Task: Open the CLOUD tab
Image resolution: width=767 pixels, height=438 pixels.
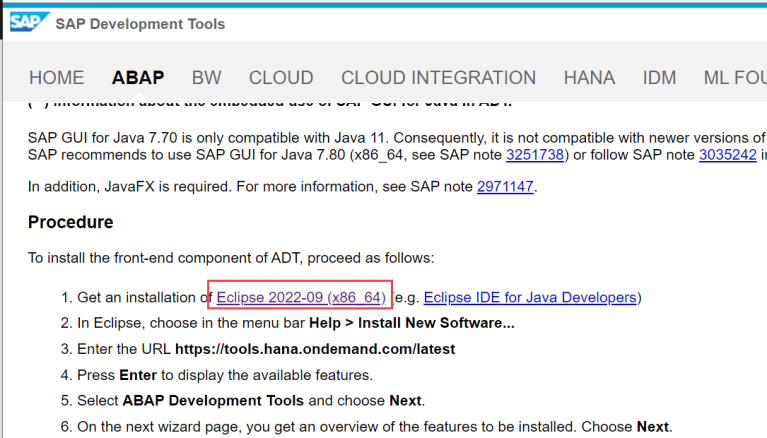Action: [x=281, y=78]
